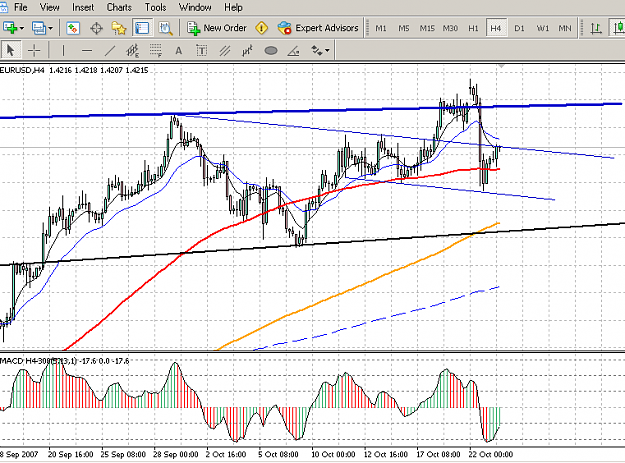Open the Insert menu
This screenshot has width=625, height=463.
click(83, 7)
